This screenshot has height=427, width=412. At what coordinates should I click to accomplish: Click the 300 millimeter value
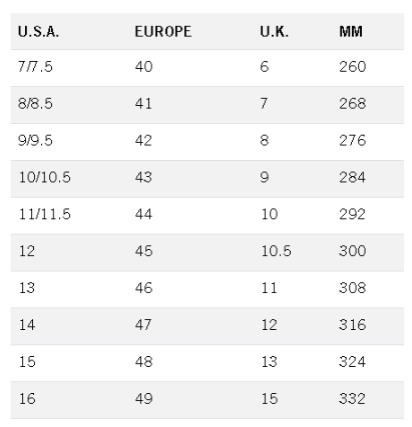coord(353,251)
